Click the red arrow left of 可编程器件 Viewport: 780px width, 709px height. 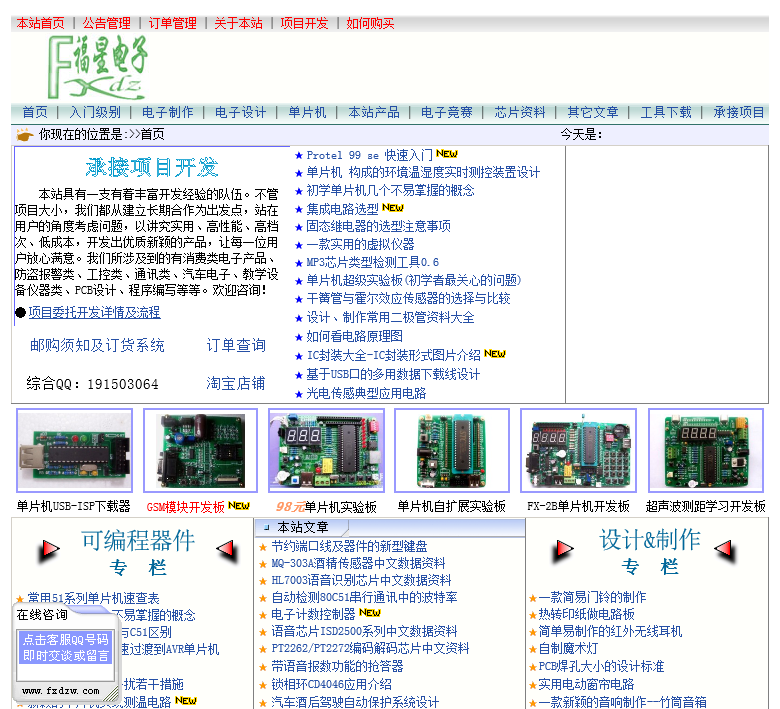[x=49, y=550]
